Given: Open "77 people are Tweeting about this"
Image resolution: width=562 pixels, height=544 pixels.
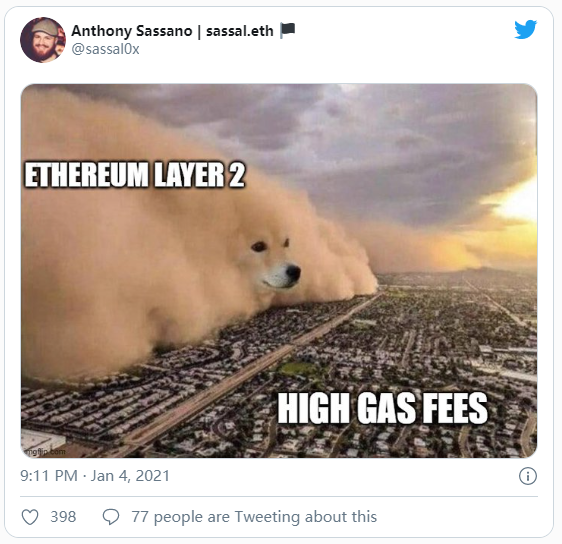Looking at the screenshot, I should [x=254, y=517].
